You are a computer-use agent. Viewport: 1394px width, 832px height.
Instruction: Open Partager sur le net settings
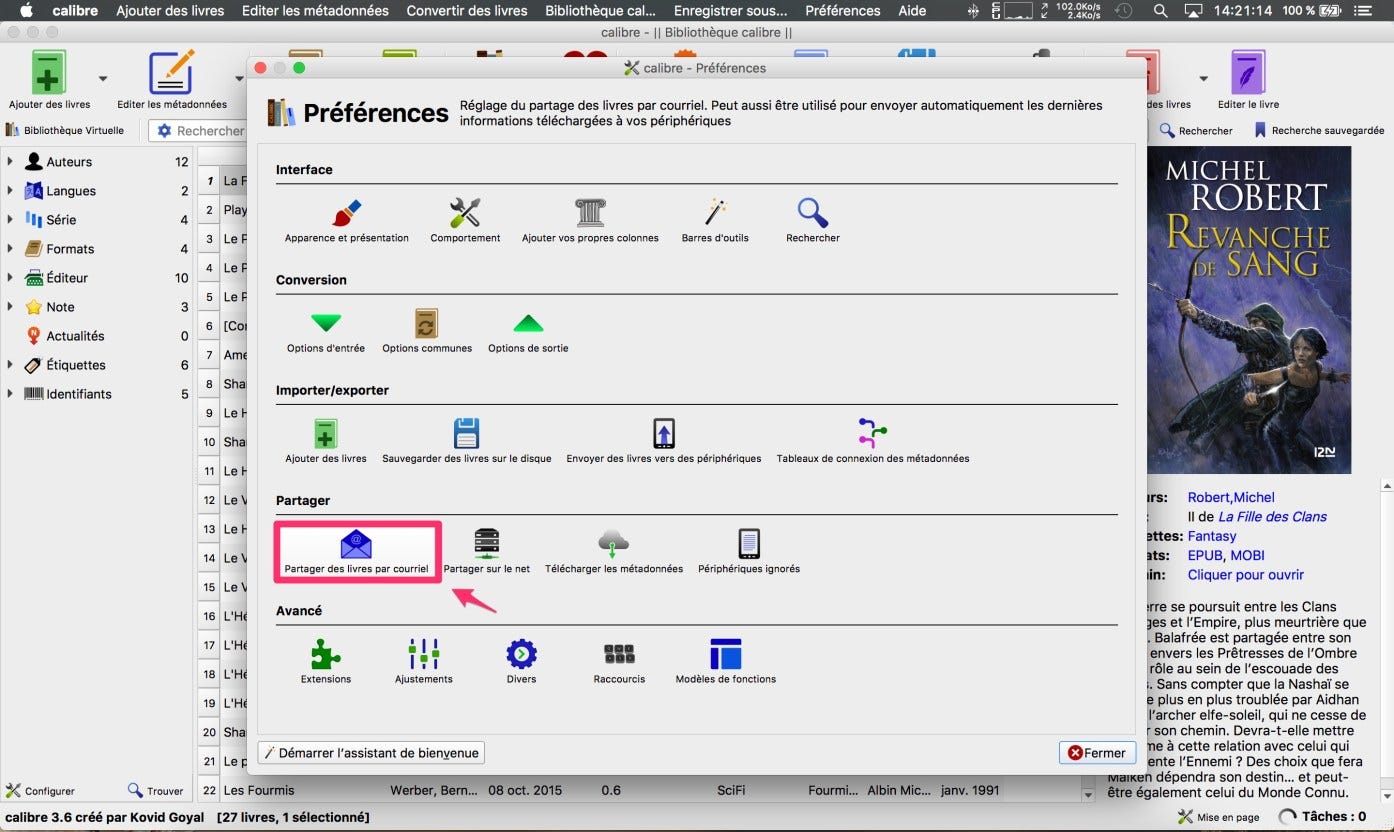click(x=487, y=551)
